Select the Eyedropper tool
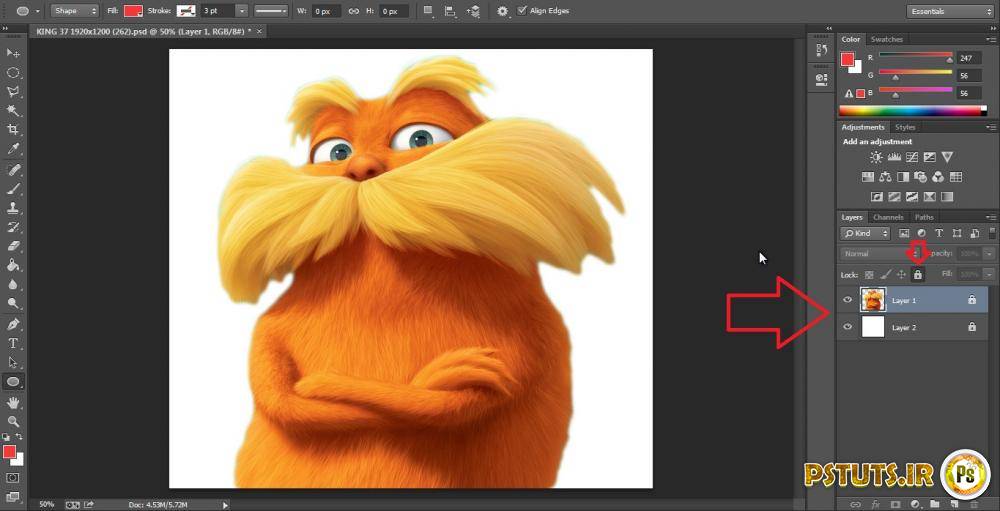The height and width of the screenshot is (511, 1000). tap(13, 149)
